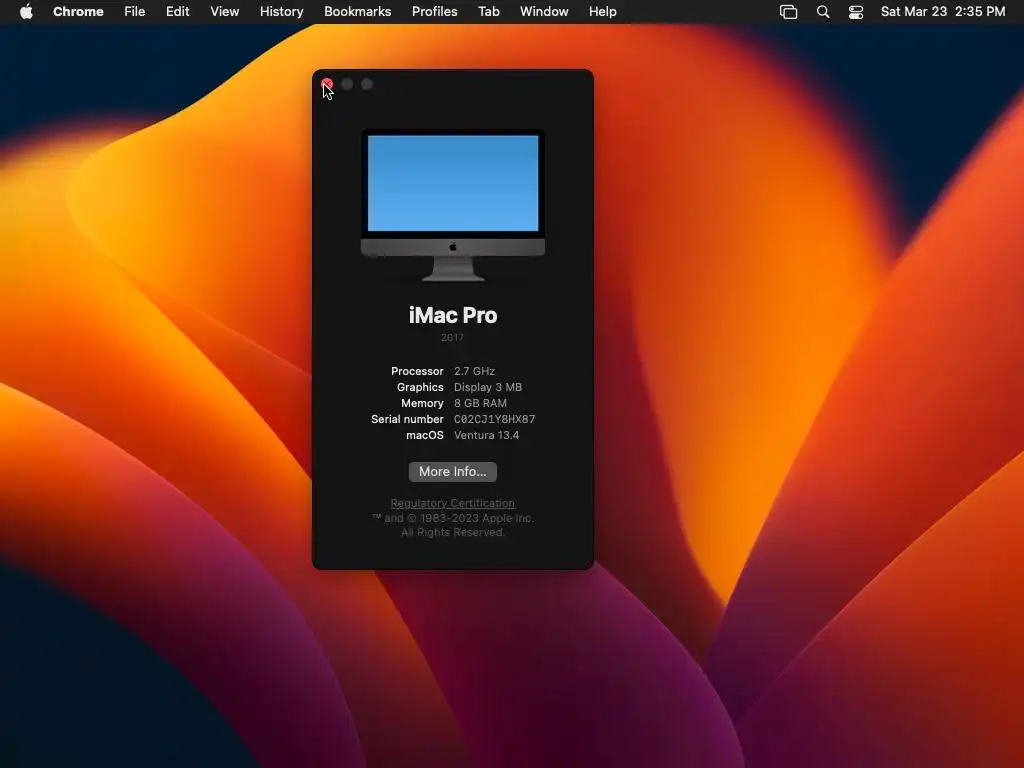Click the More Info... button

[x=453, y=472]
